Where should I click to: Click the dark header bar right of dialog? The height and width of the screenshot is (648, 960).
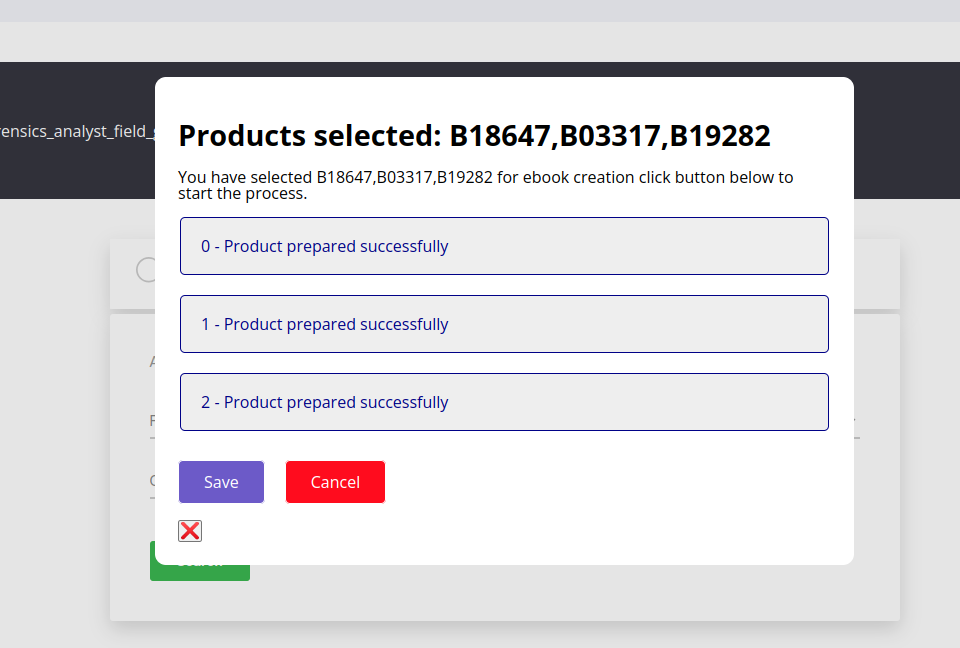[905, 130]
